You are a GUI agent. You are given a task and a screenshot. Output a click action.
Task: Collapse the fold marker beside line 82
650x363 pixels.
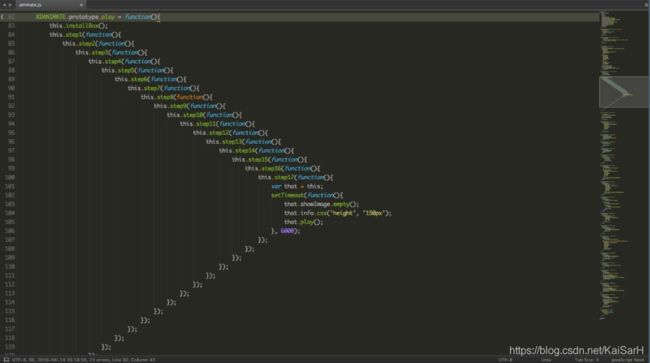click(2, 17)
